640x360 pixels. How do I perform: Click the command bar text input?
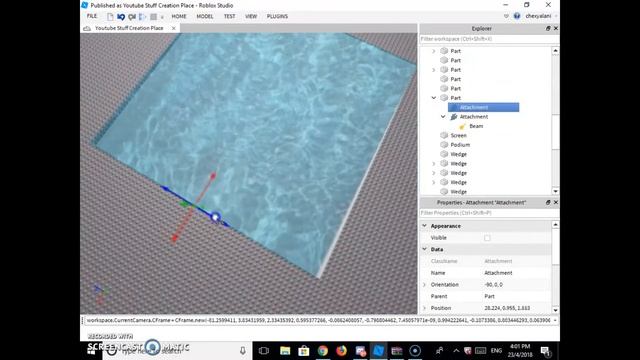(x=318, y=320)
